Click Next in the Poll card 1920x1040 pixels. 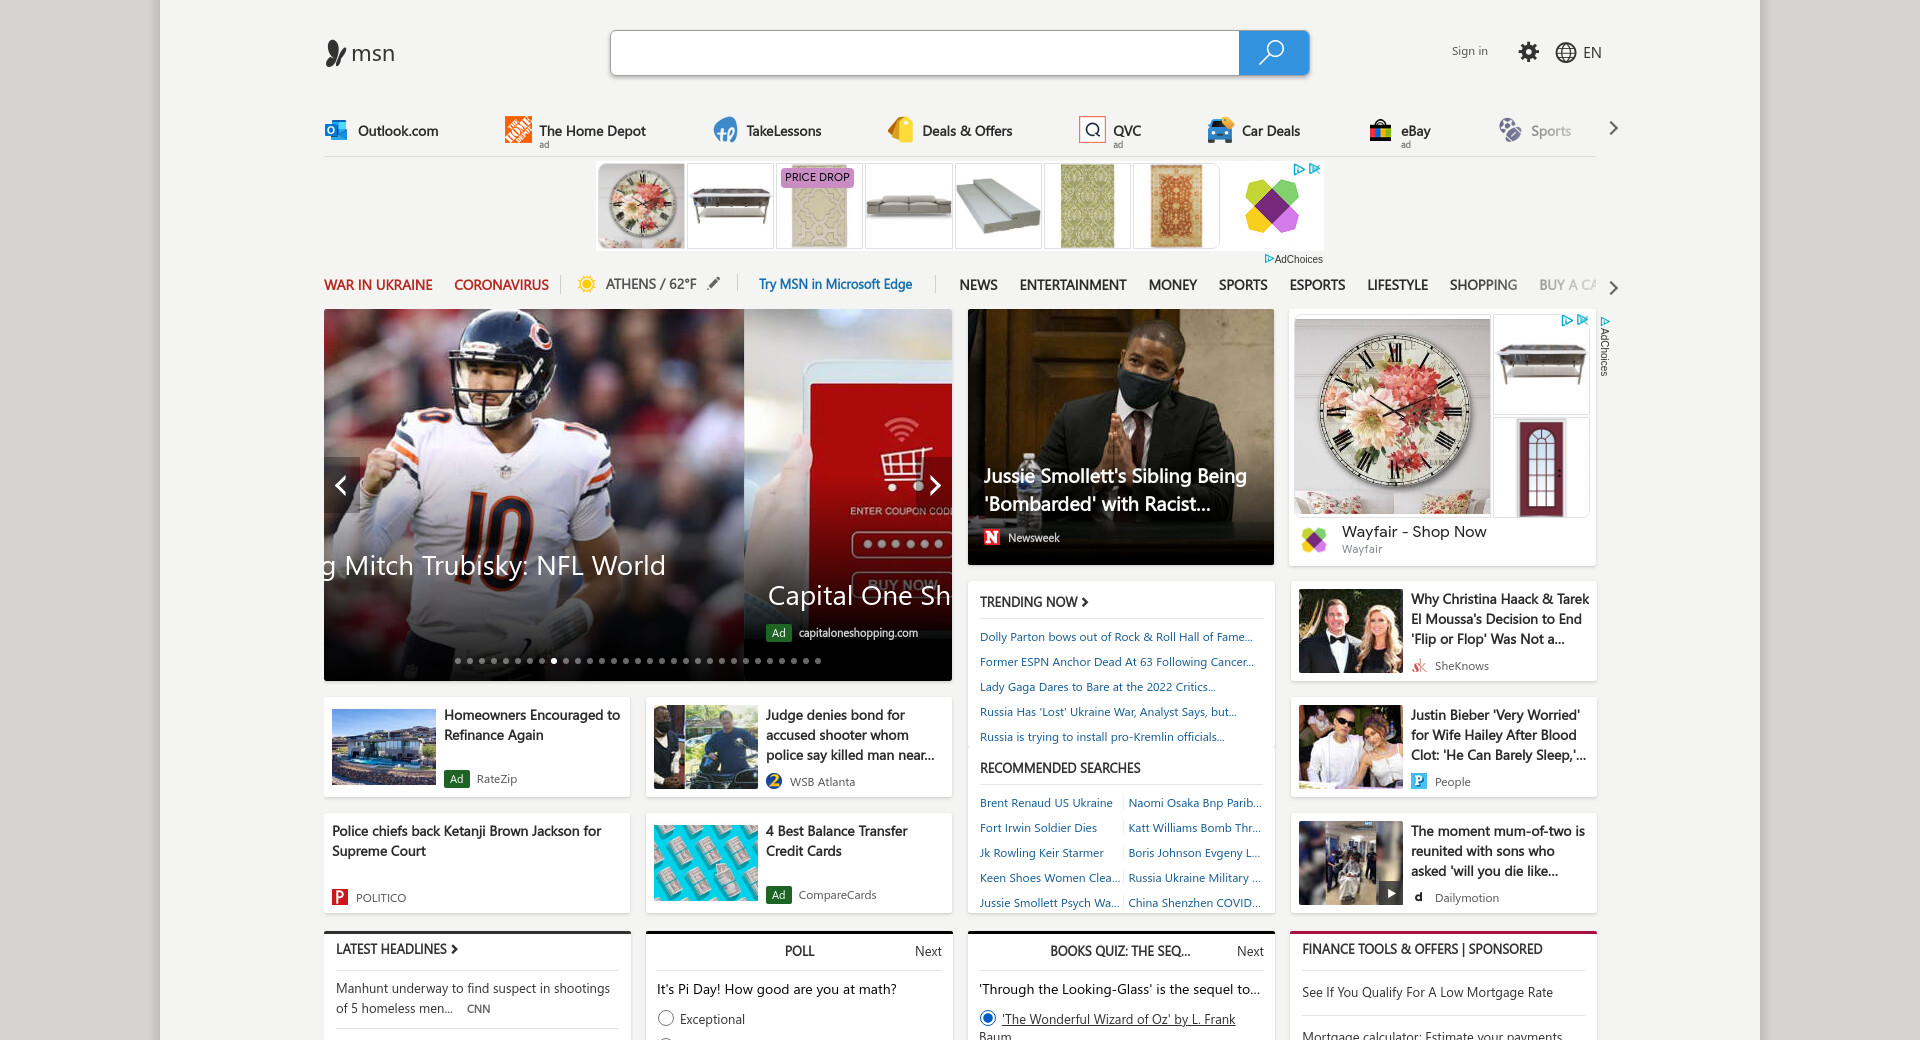tap(928, 951)
